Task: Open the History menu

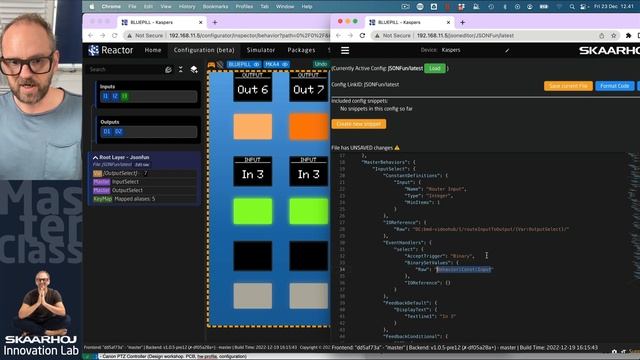Action: click(187, 7)
